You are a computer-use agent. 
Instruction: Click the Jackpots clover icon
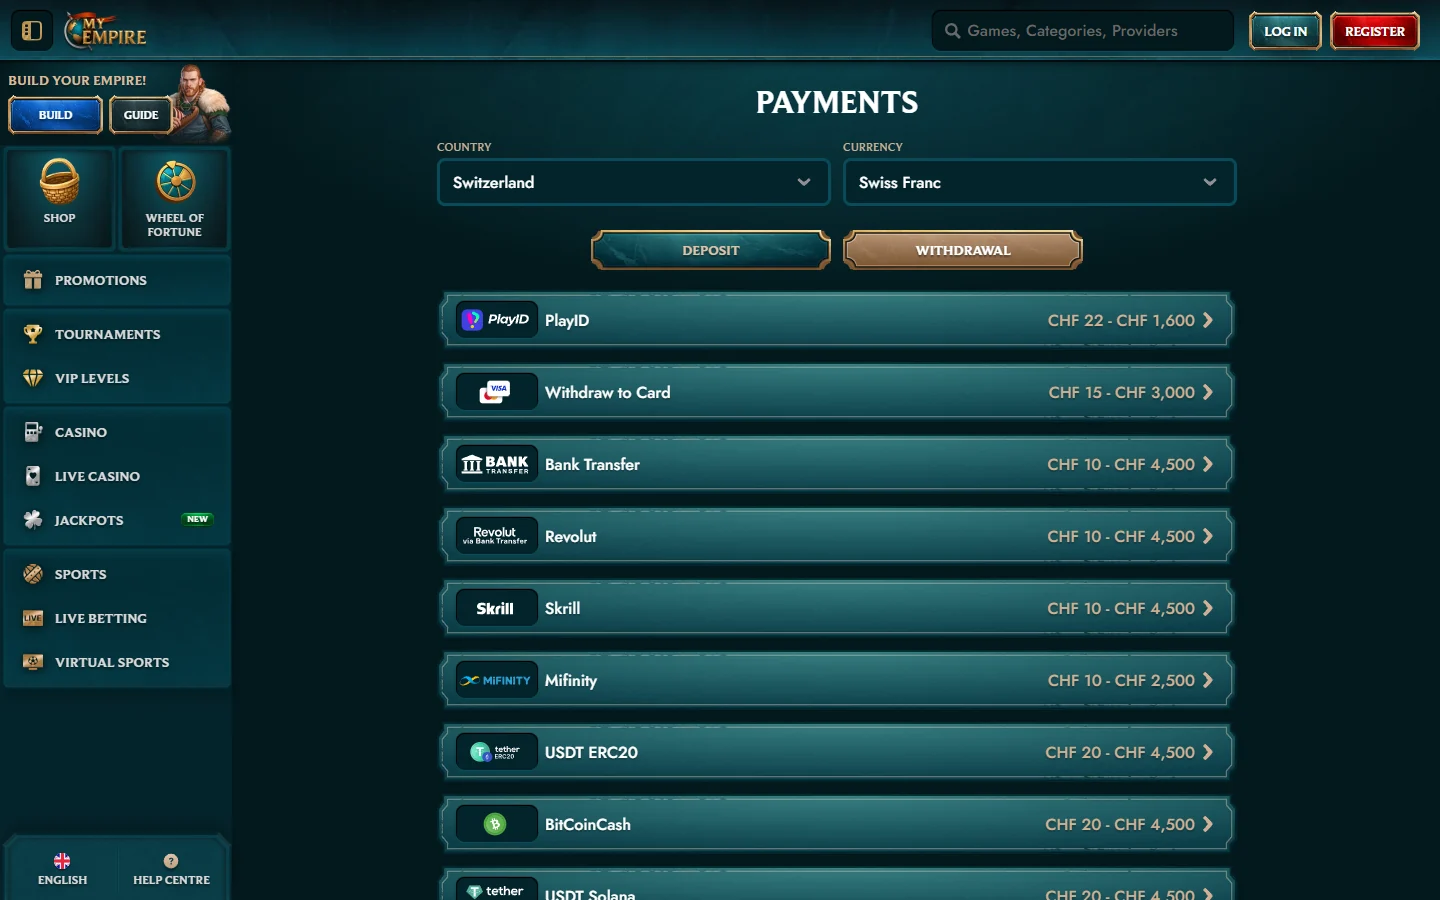(x=33, y=520)
